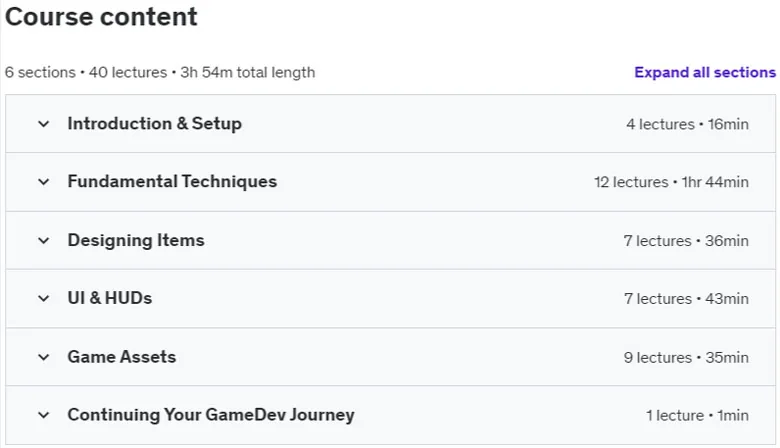Screen dimensions: 780x448
Task: Click the 7 lectures 43min label
Action: (686, 299)
